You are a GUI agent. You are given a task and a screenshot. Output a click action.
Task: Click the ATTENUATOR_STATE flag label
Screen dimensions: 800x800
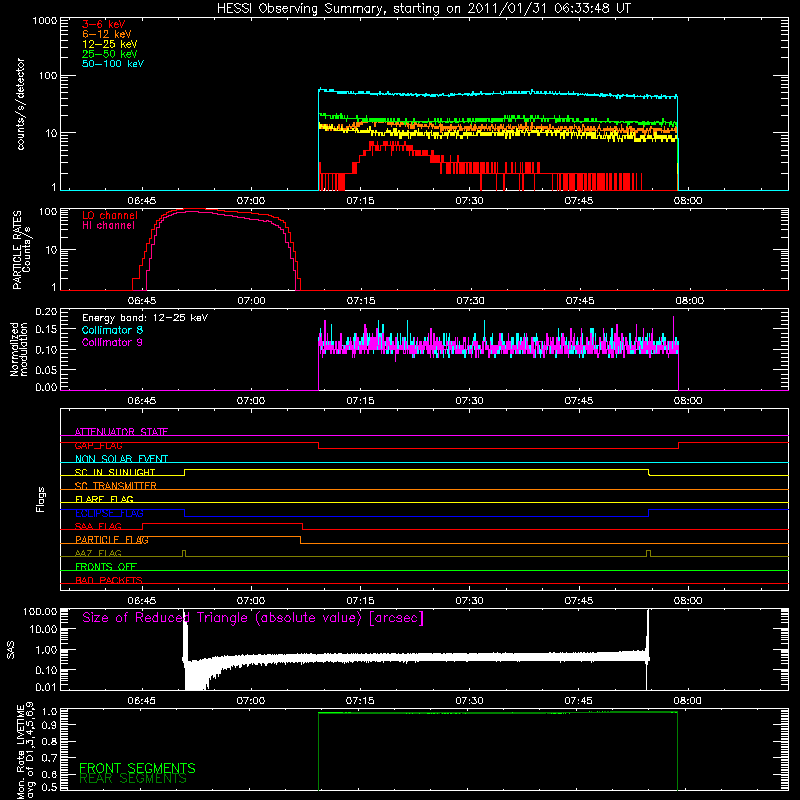[121, 432]
